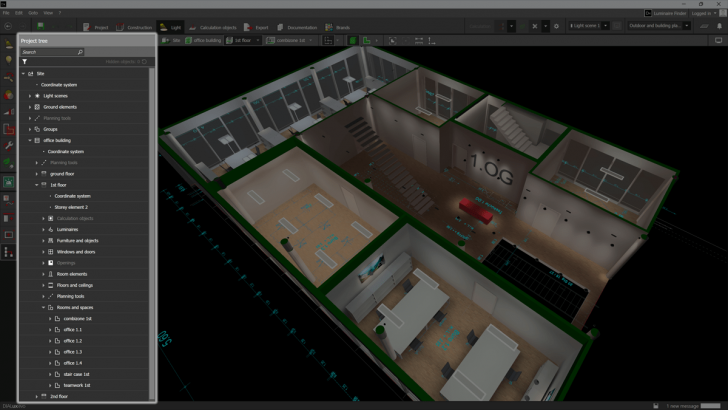Open the notifications bell icon

(x=719, y=26)
